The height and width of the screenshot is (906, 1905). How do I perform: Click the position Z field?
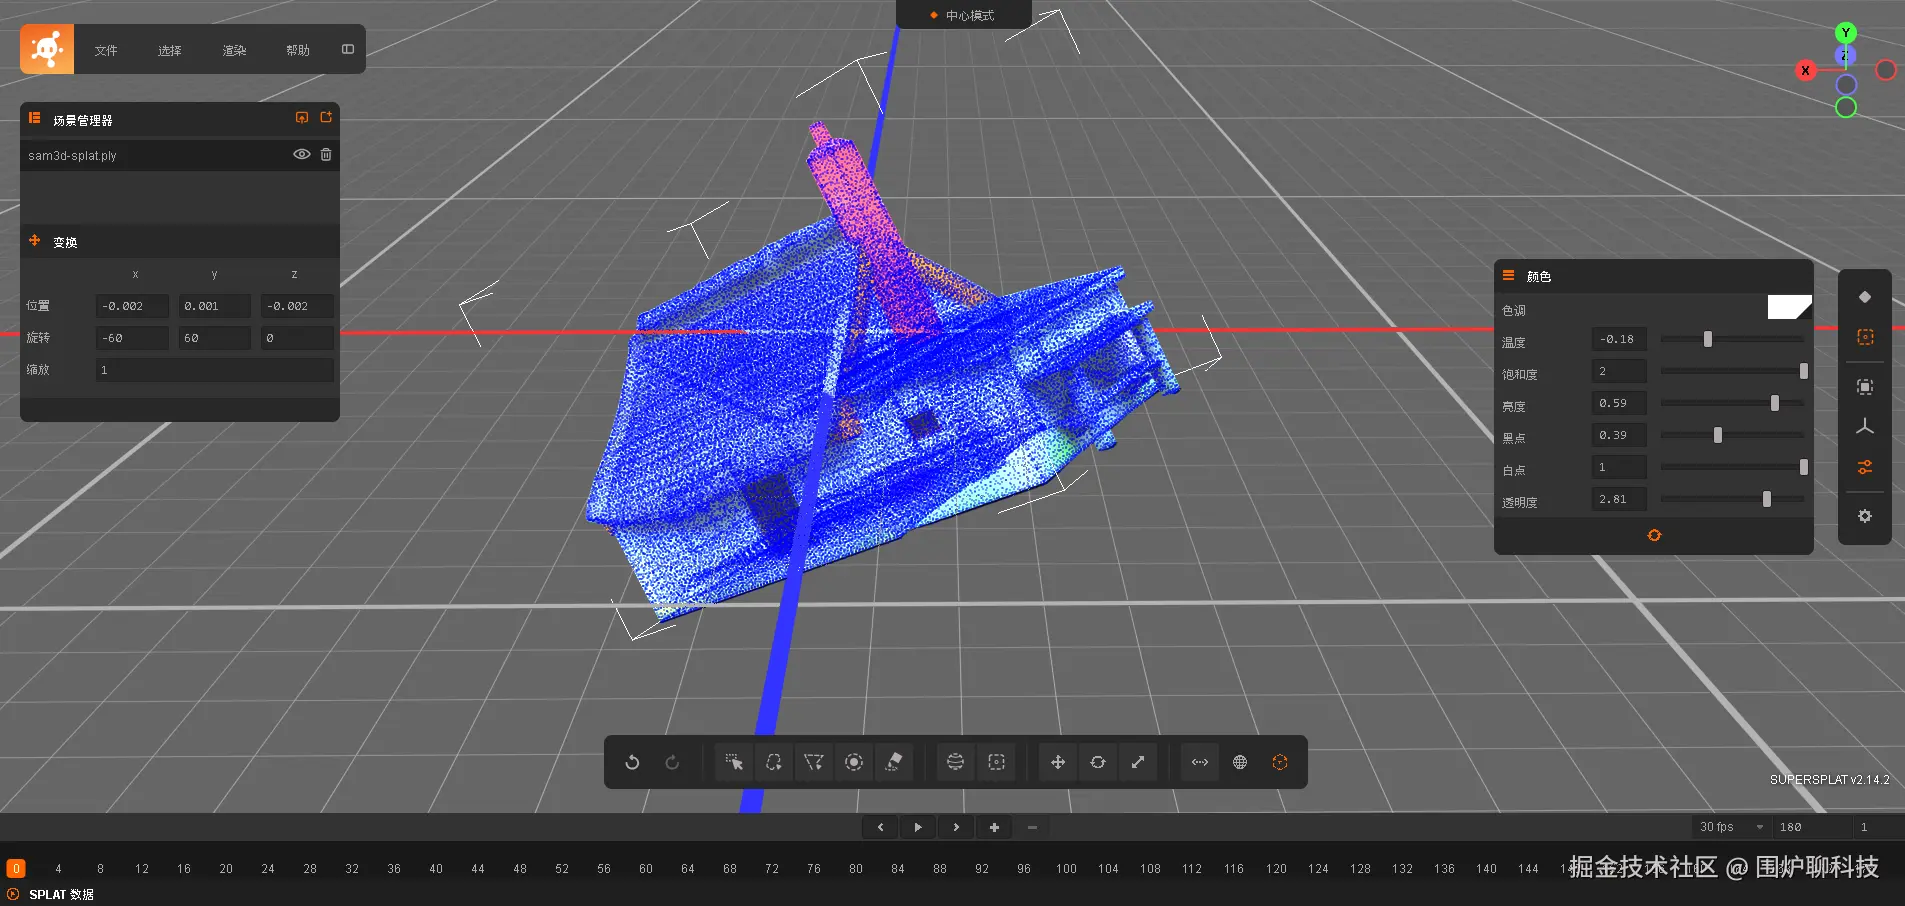pos(297,306)
